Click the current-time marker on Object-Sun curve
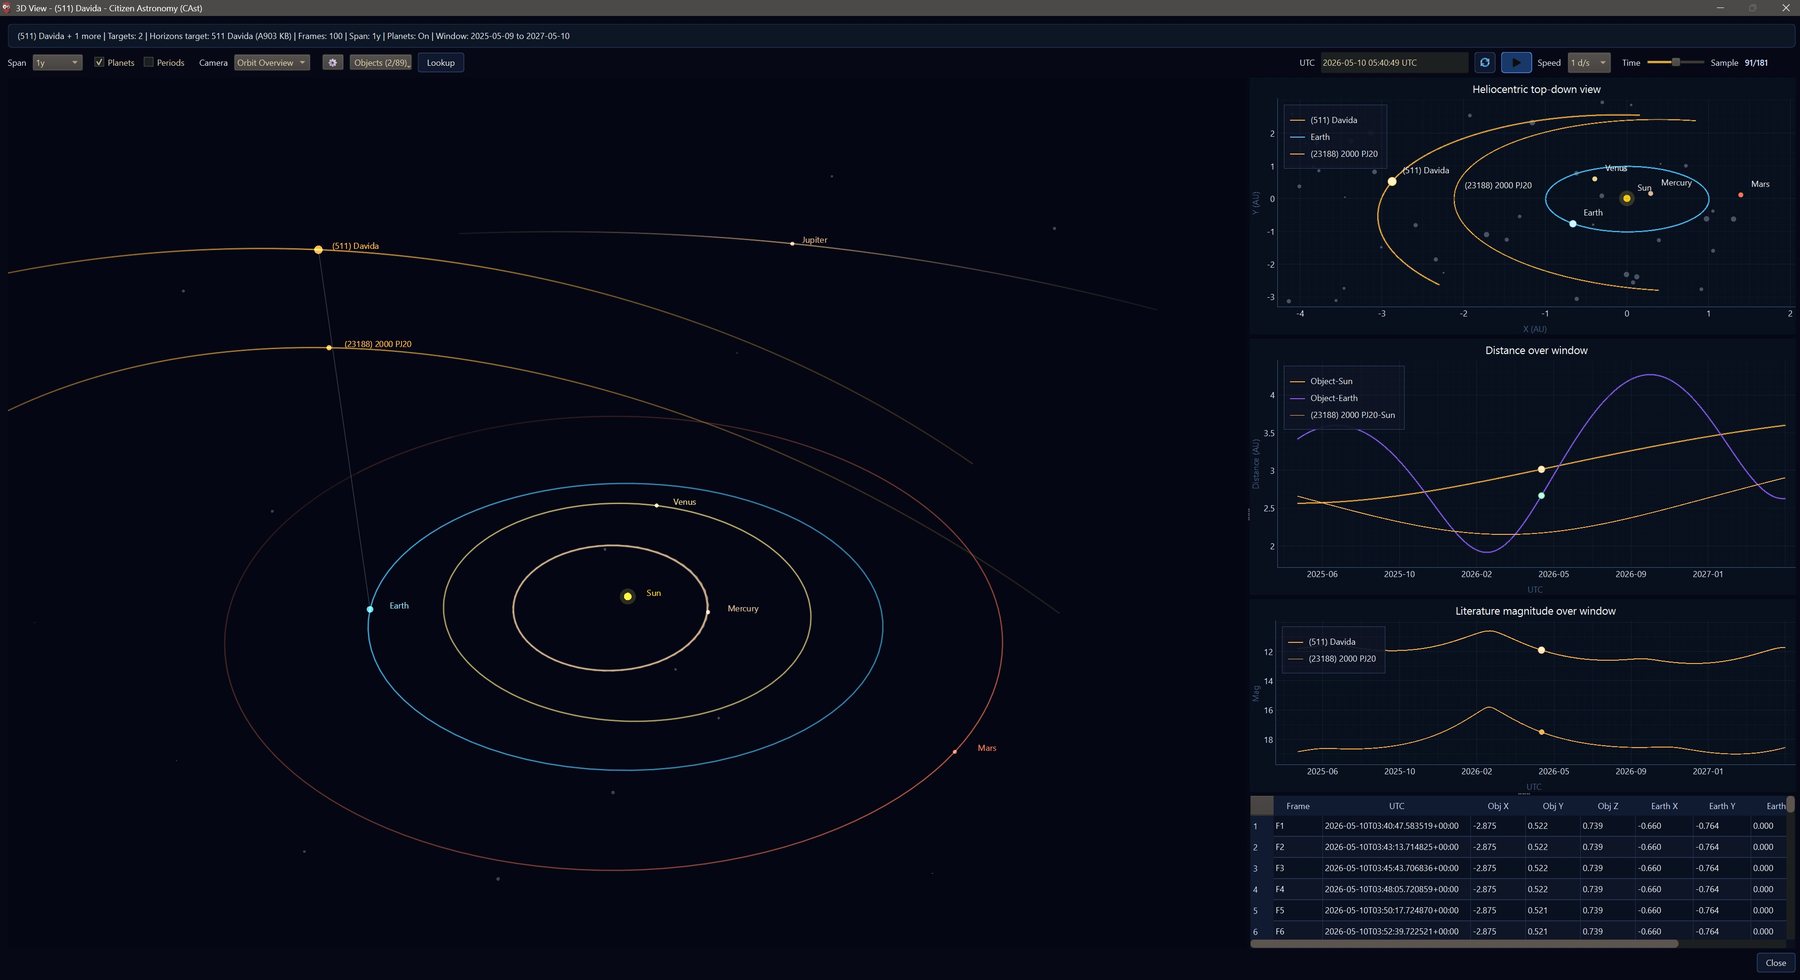The height and width of the screenshot is (980, 1800). (1541, 469)
